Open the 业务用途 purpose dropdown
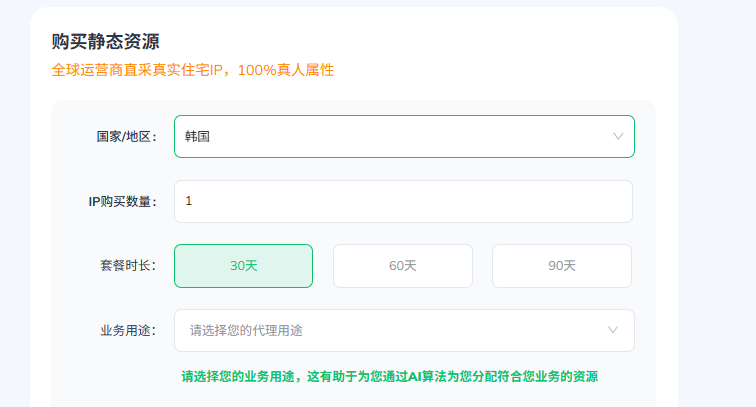Viewport: 756px width, 407px height. click(404, 330)
